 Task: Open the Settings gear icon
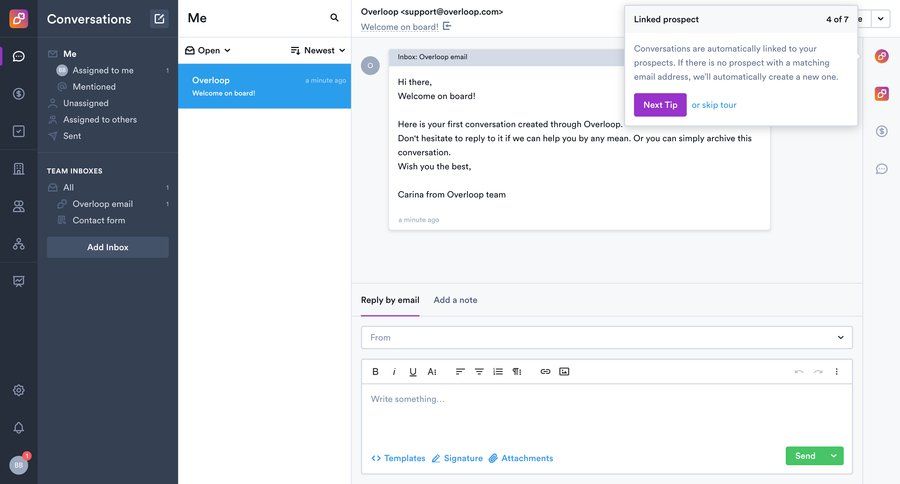coord(18,390)
